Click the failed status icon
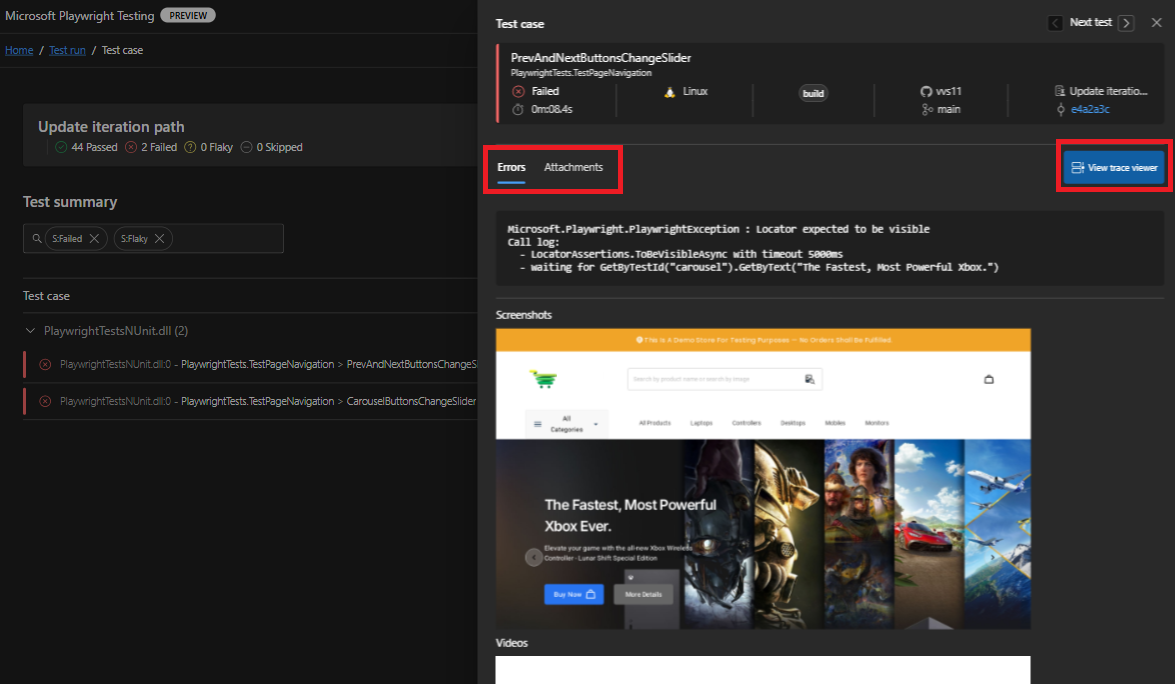1175x684 pixels. click(x=518, y=89)
